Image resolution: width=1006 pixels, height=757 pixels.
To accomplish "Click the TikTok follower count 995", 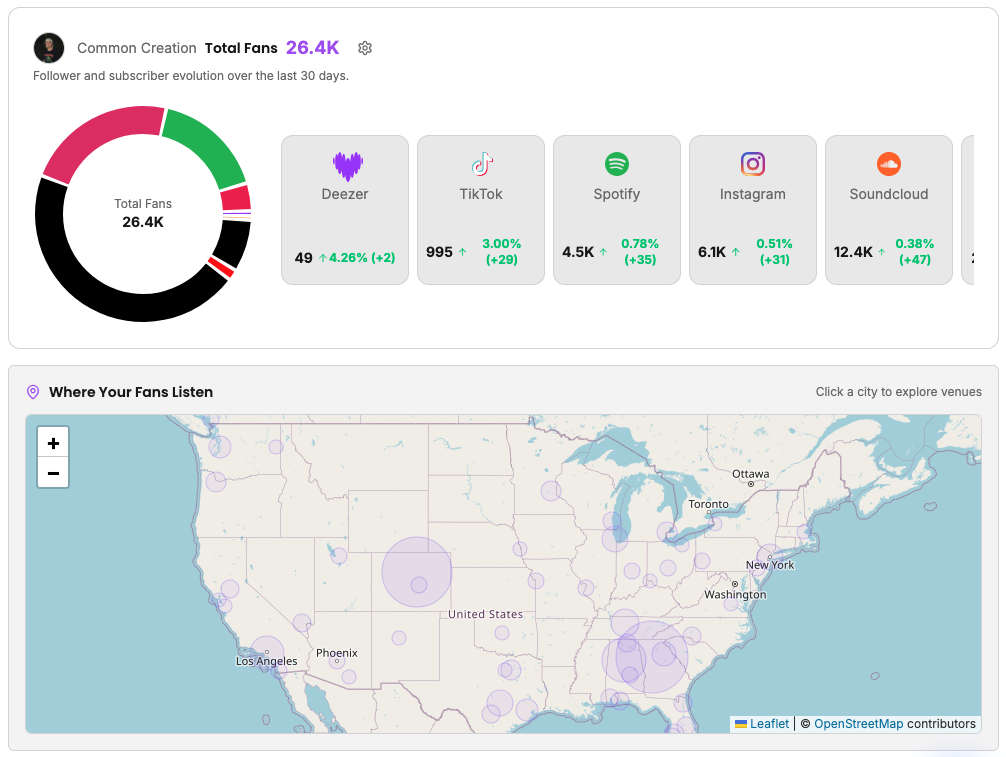I will coord(439,252).
